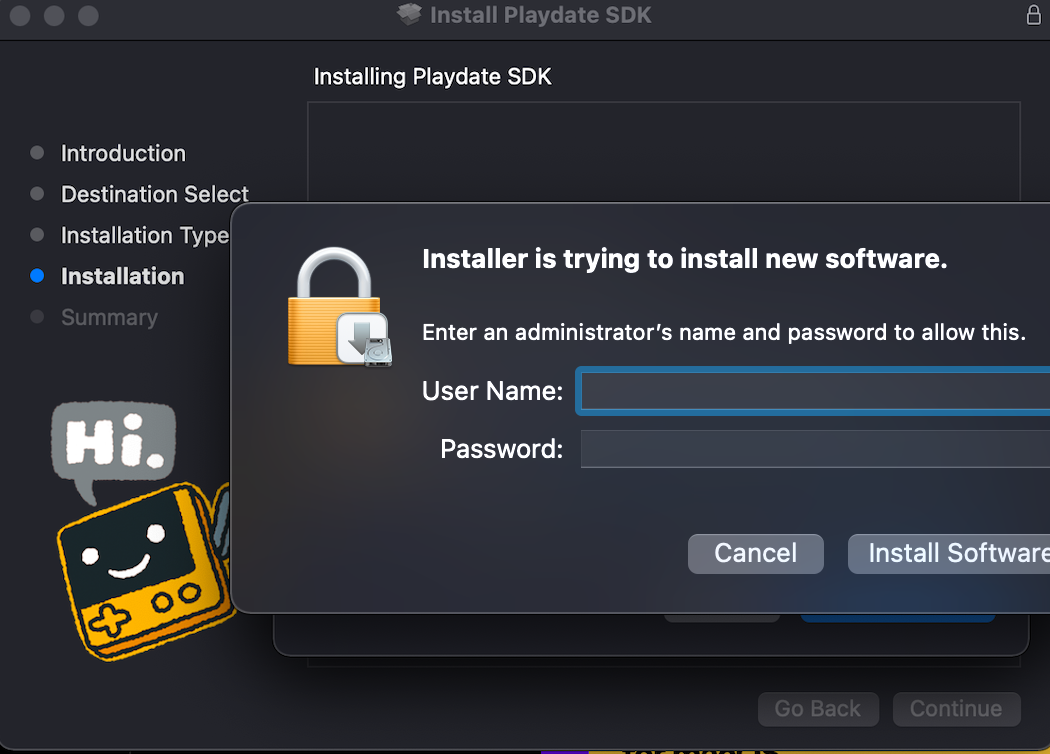1050x754 pixels.
Task: Click the red close window button
Action: coord(20,15)
